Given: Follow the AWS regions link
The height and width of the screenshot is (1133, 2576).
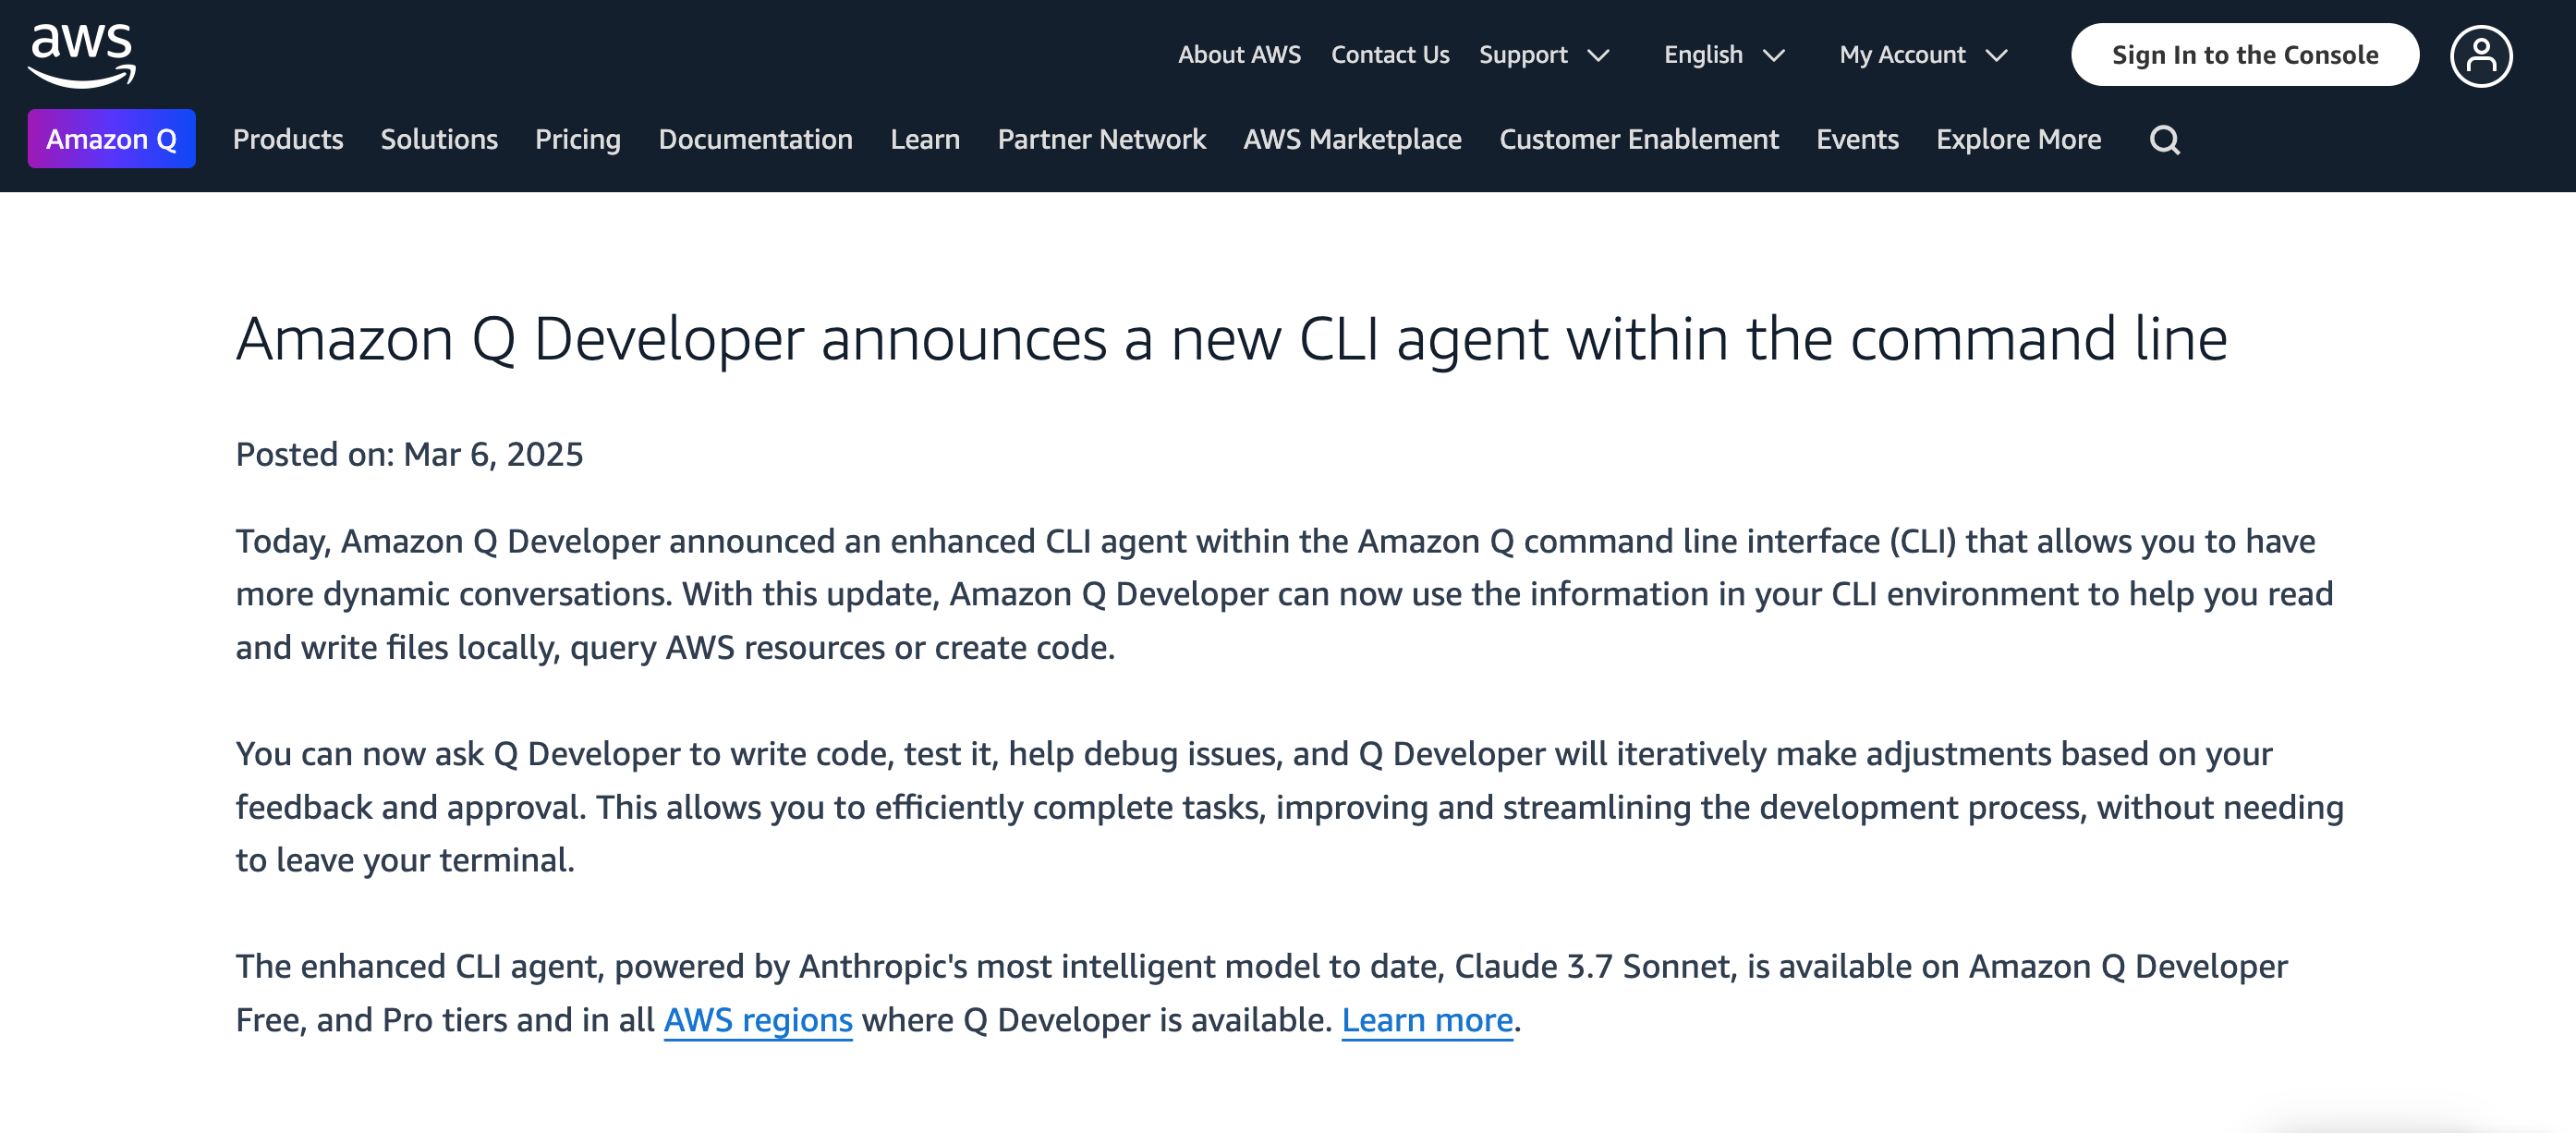Looking at the screenshot, I should point(758,1020).
